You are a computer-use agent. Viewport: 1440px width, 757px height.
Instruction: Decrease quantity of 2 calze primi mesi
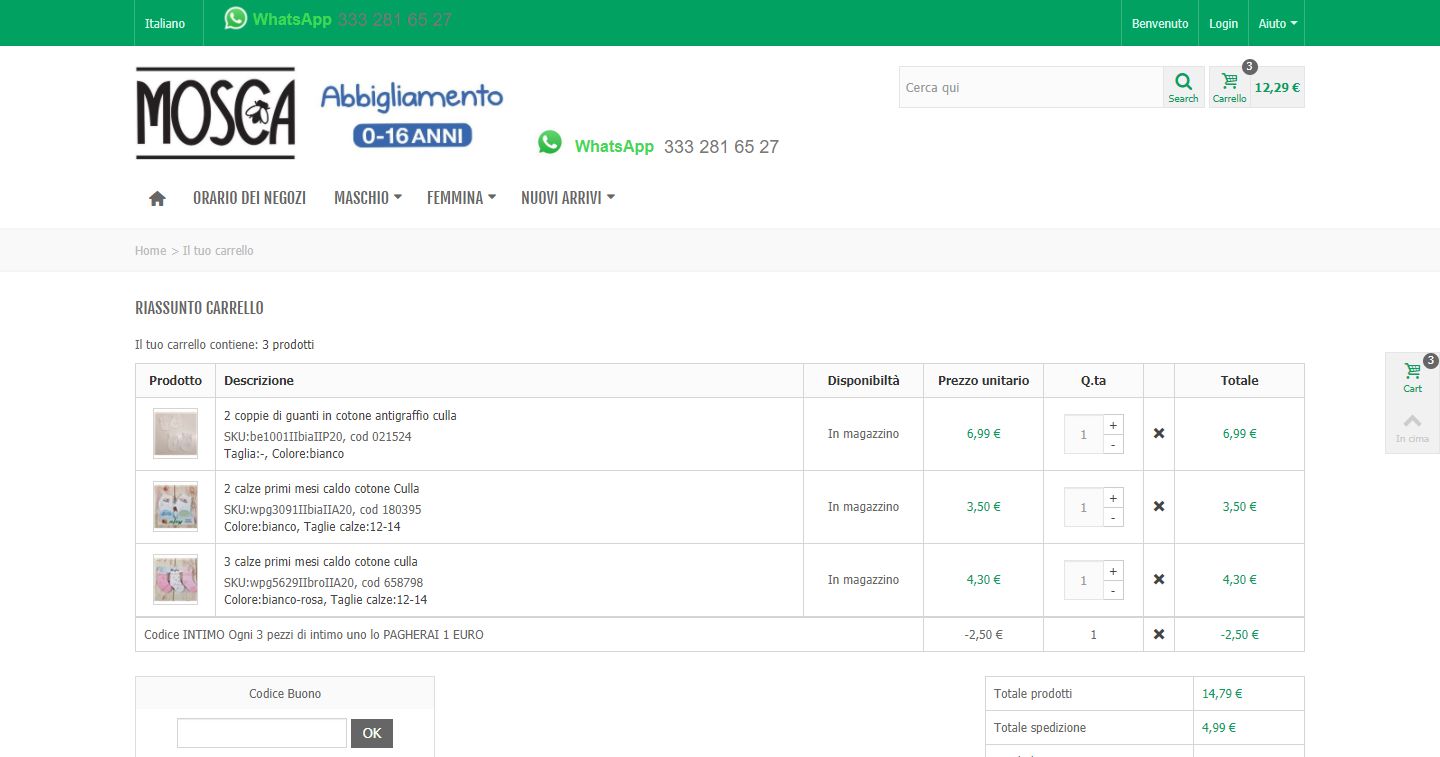(x=1113, y=517)
